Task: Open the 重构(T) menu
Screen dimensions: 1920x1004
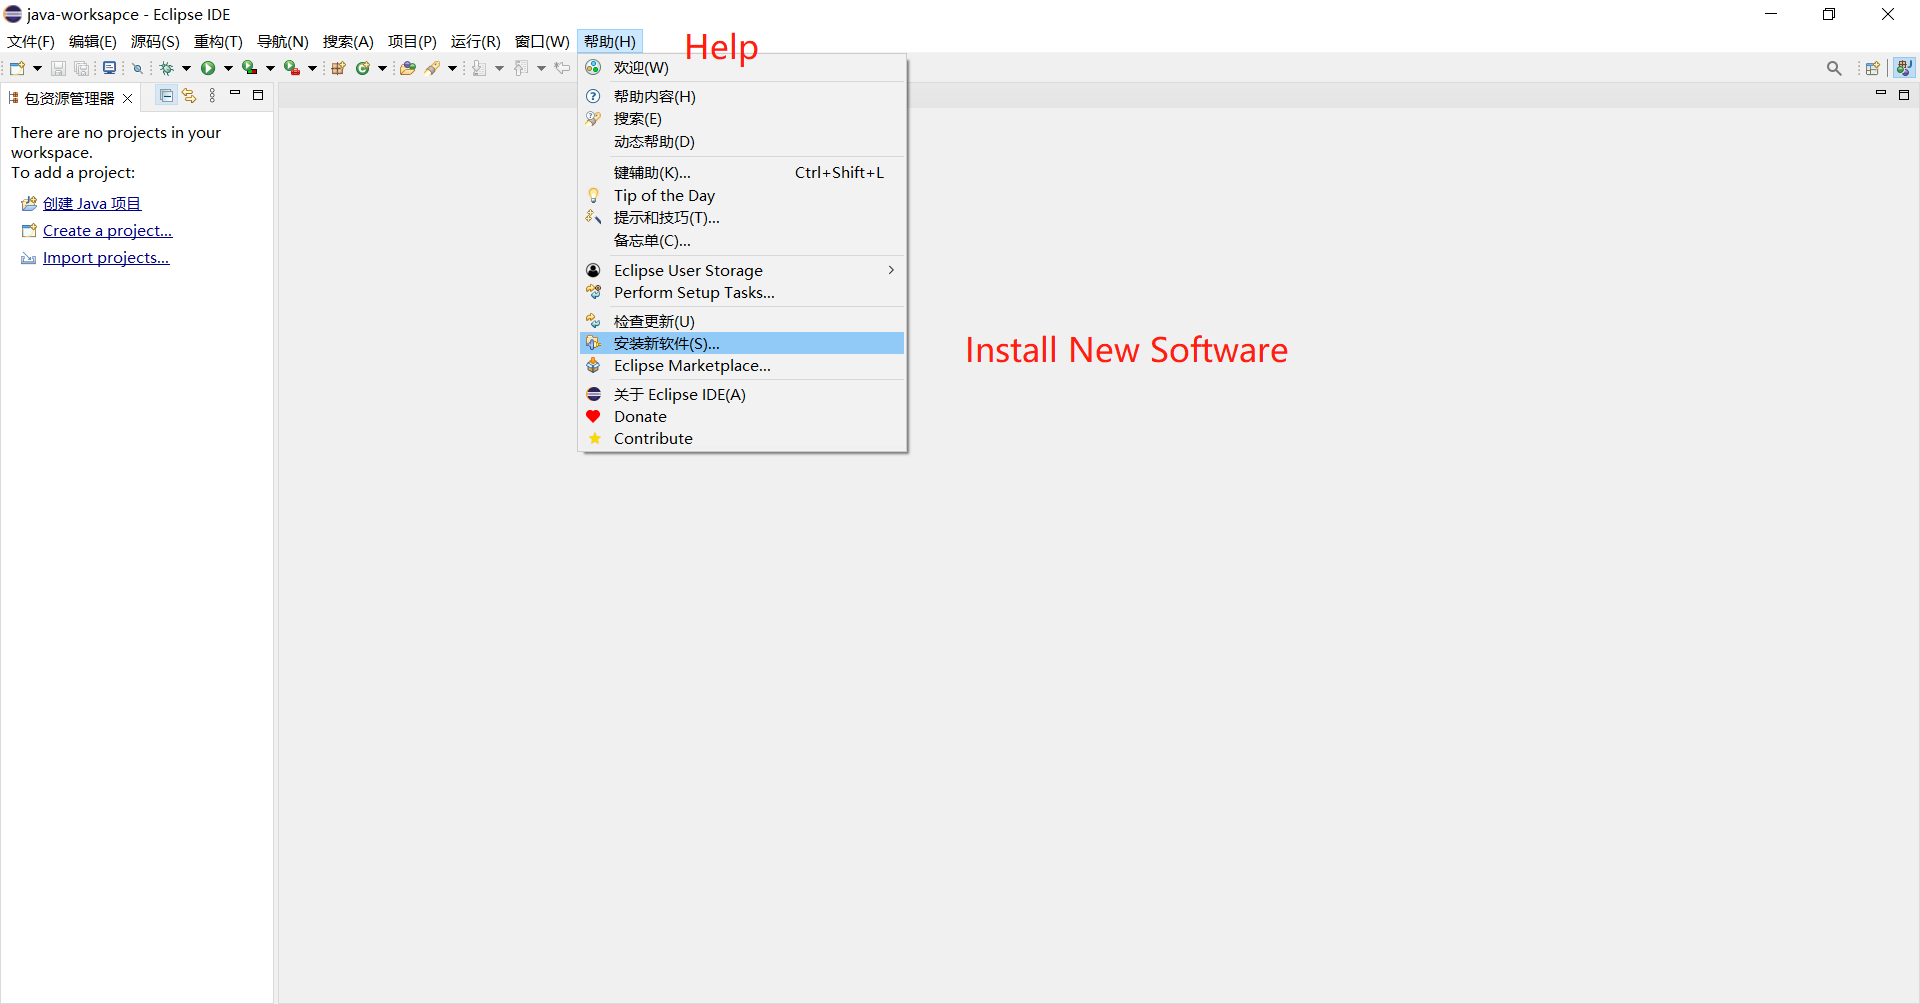Action: 218,41
